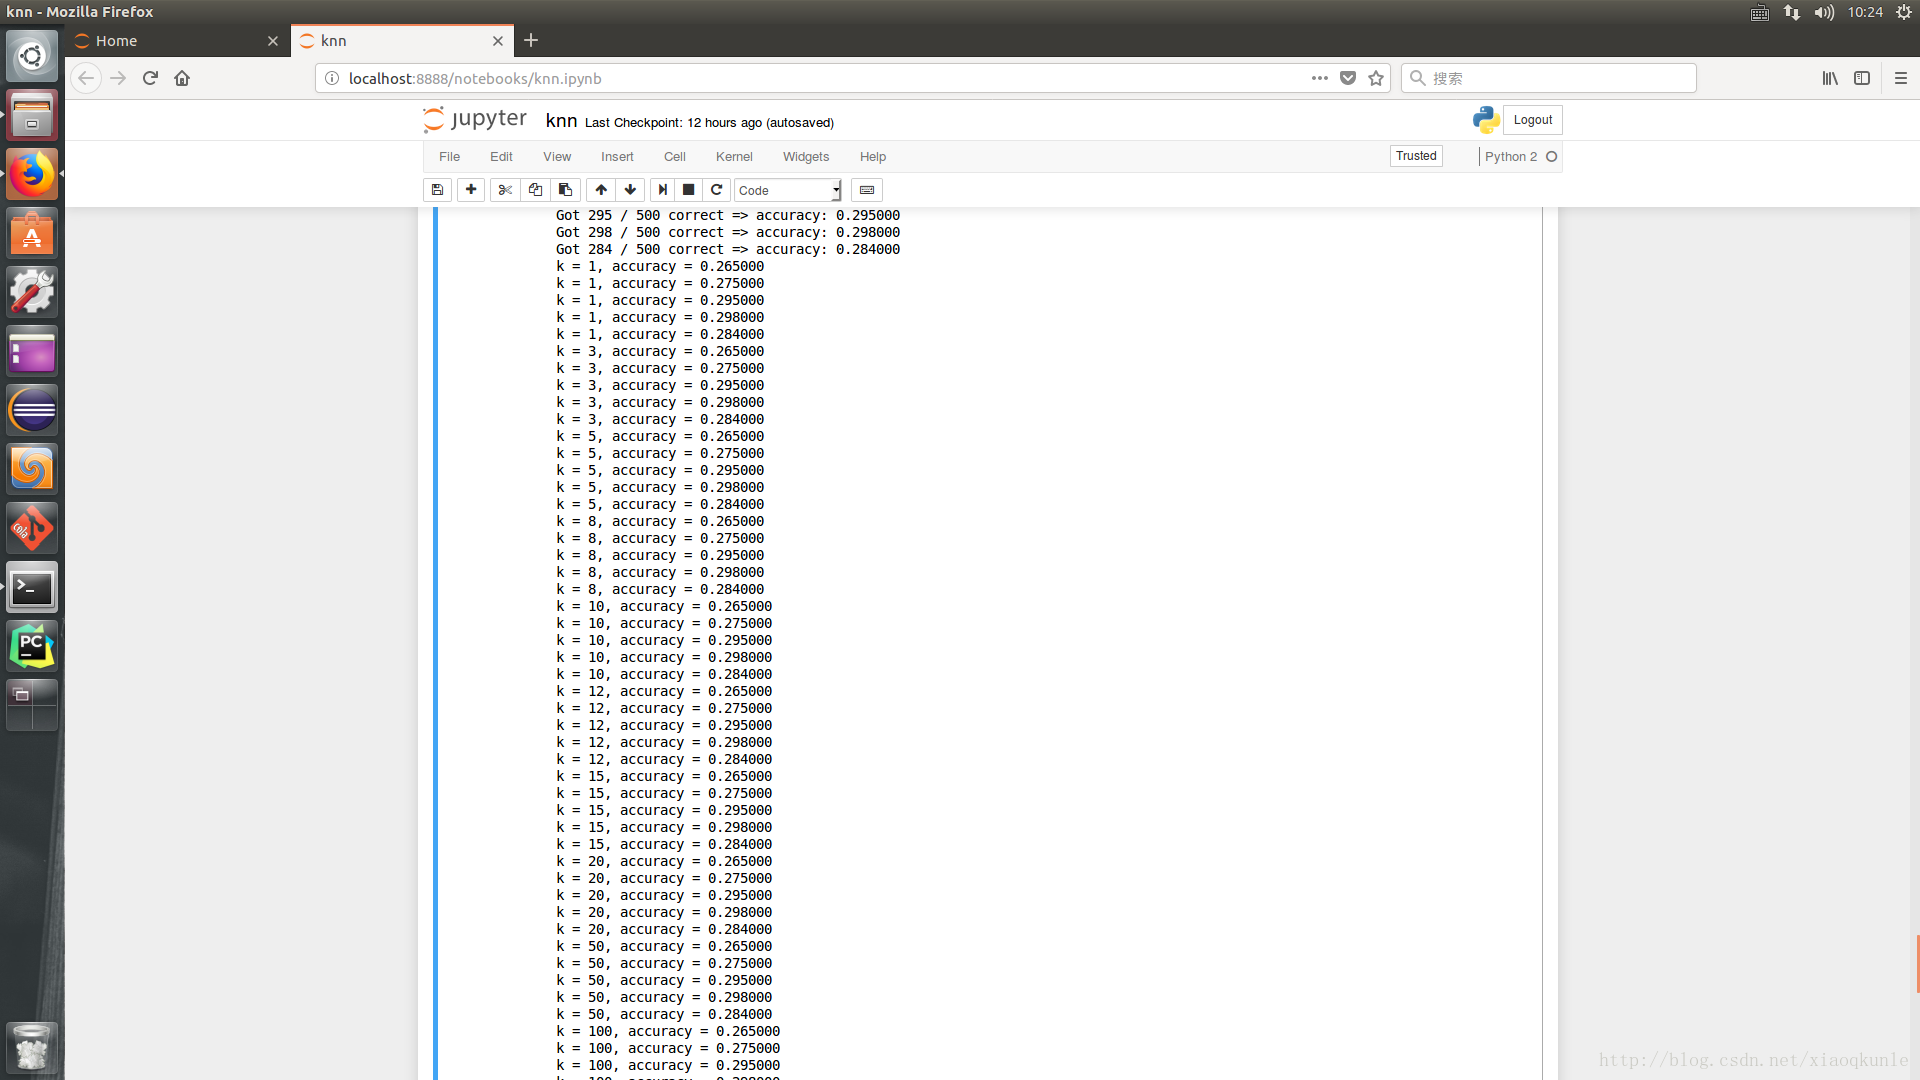
Task: Save notebook with the floppy disk icon
Action: 437,190
